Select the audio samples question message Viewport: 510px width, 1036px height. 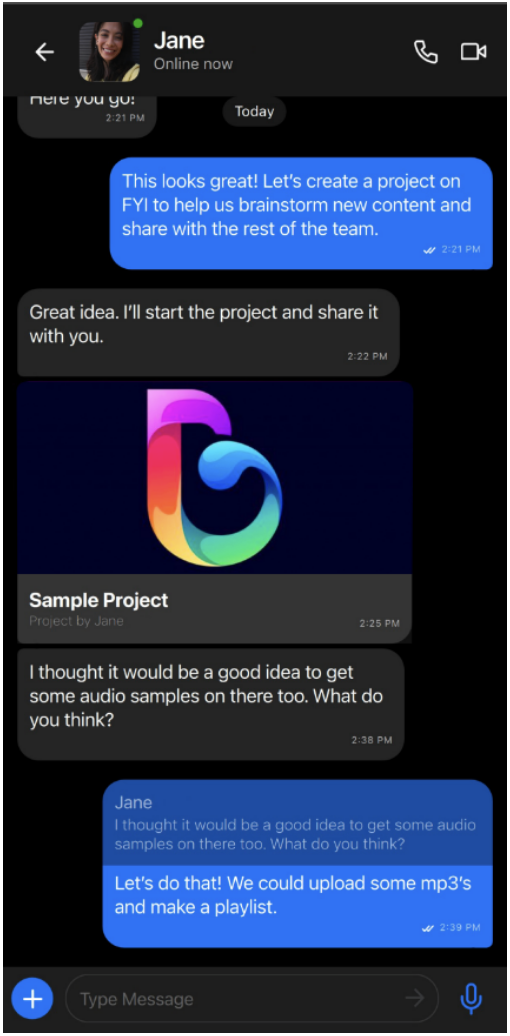point(211,704)
